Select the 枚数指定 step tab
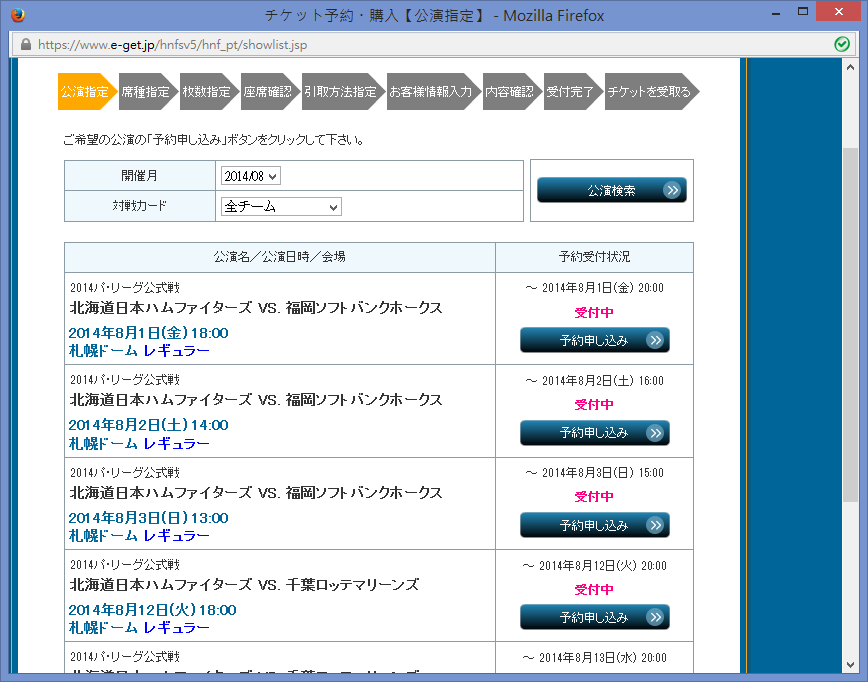 tap(209, 91)
